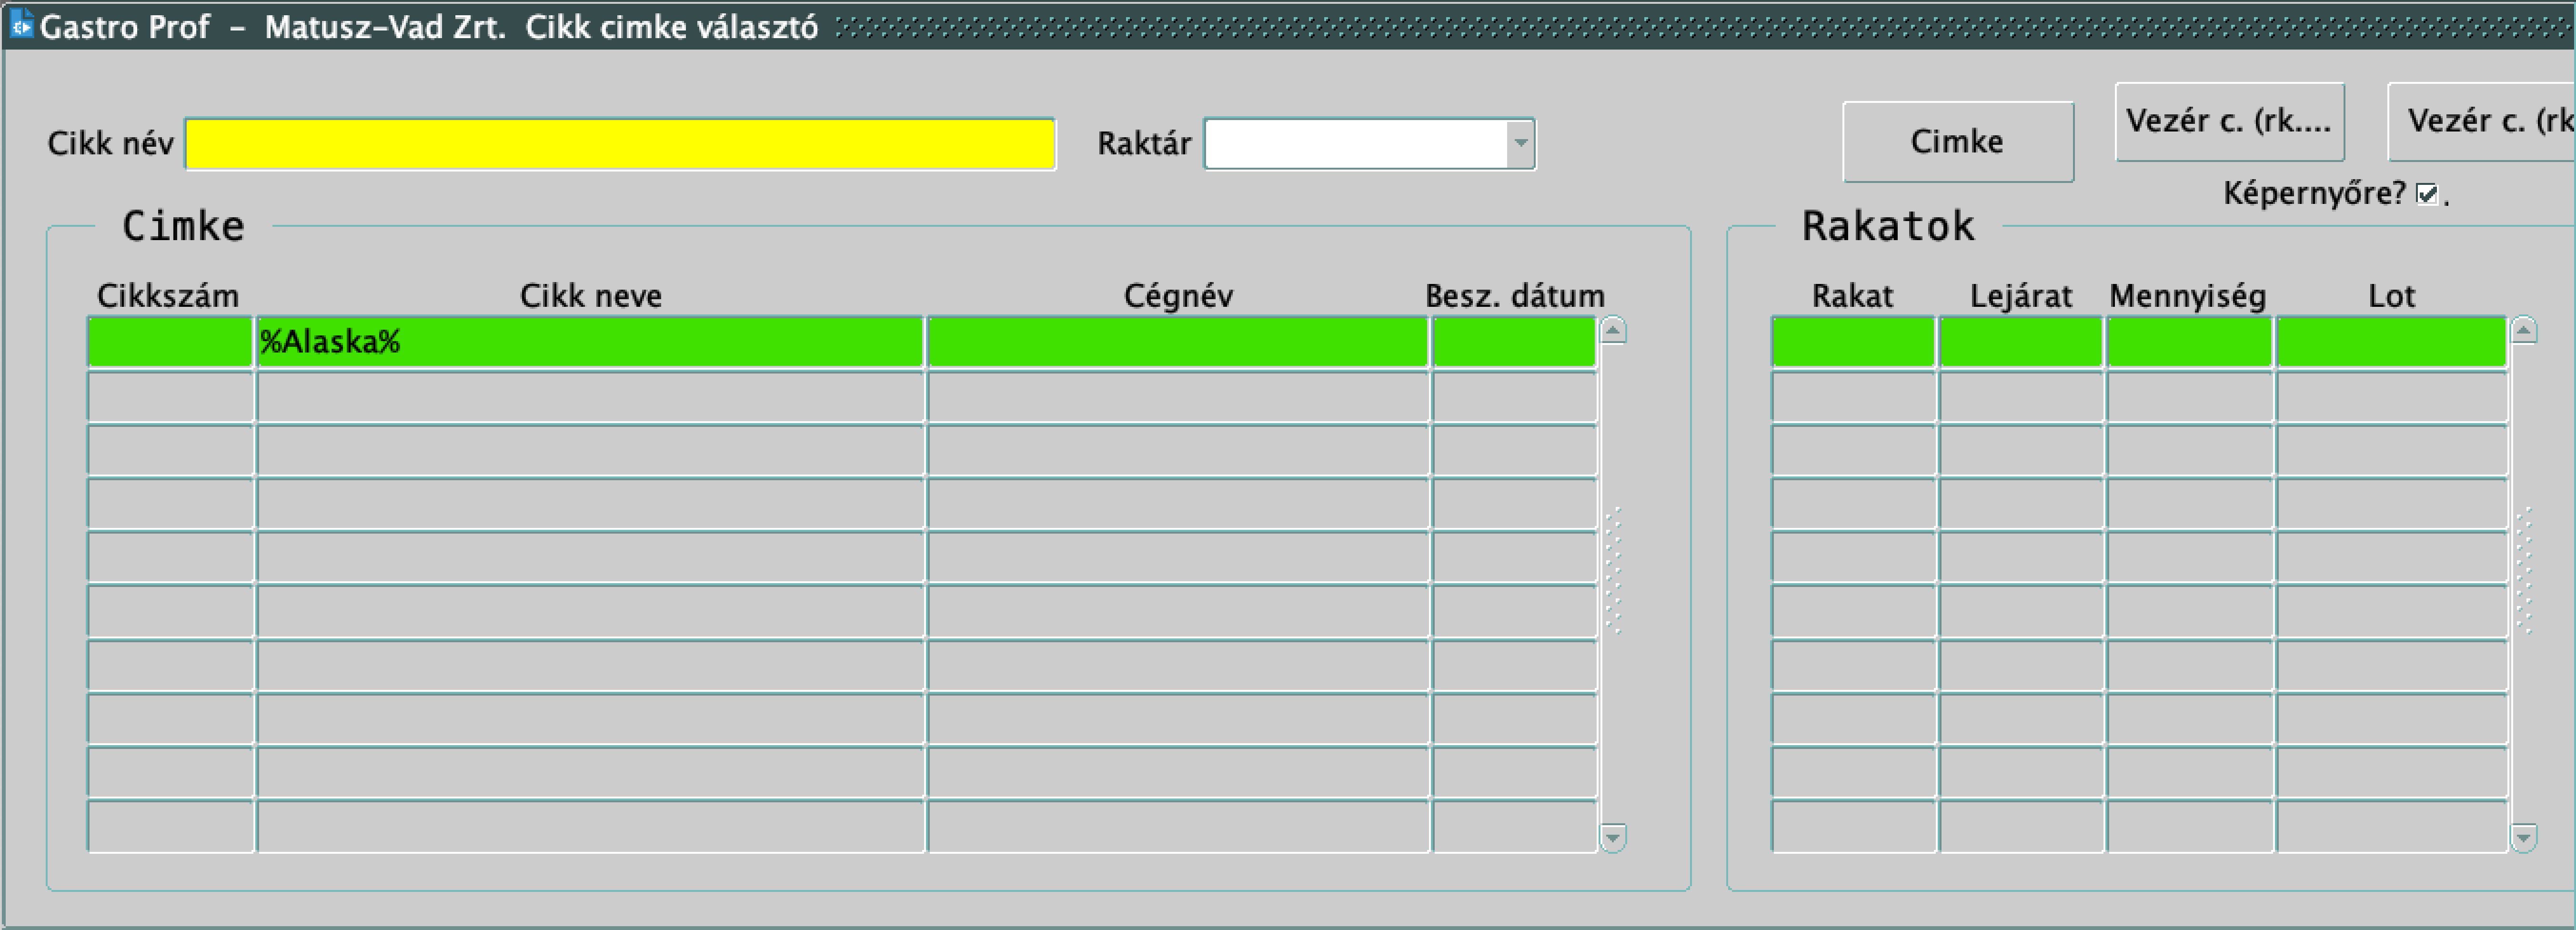Click the Mennyiség column header
The height and width of the screenshot is (930, 2576).
pos(2188,297)
